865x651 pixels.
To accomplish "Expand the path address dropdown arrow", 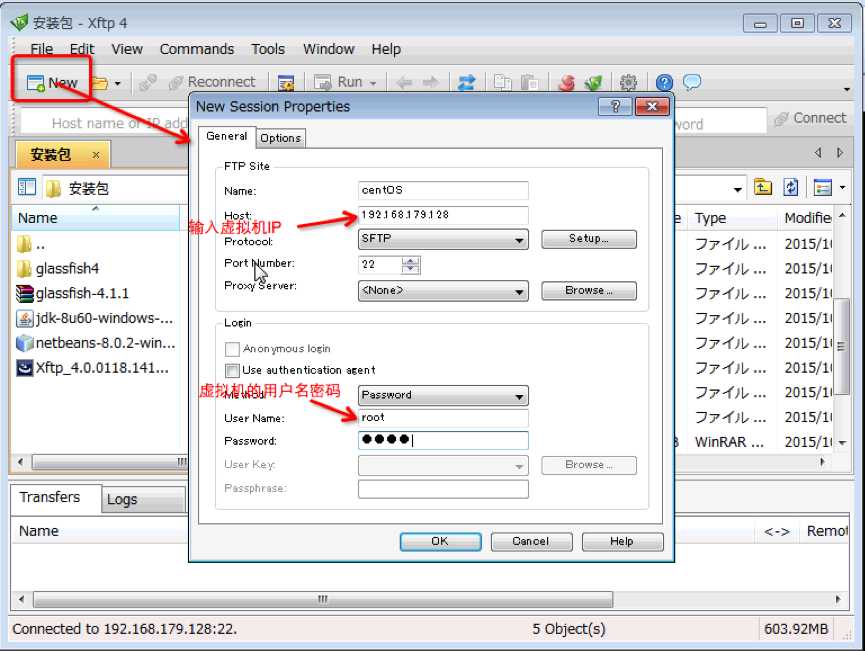I will coord(738,190).
